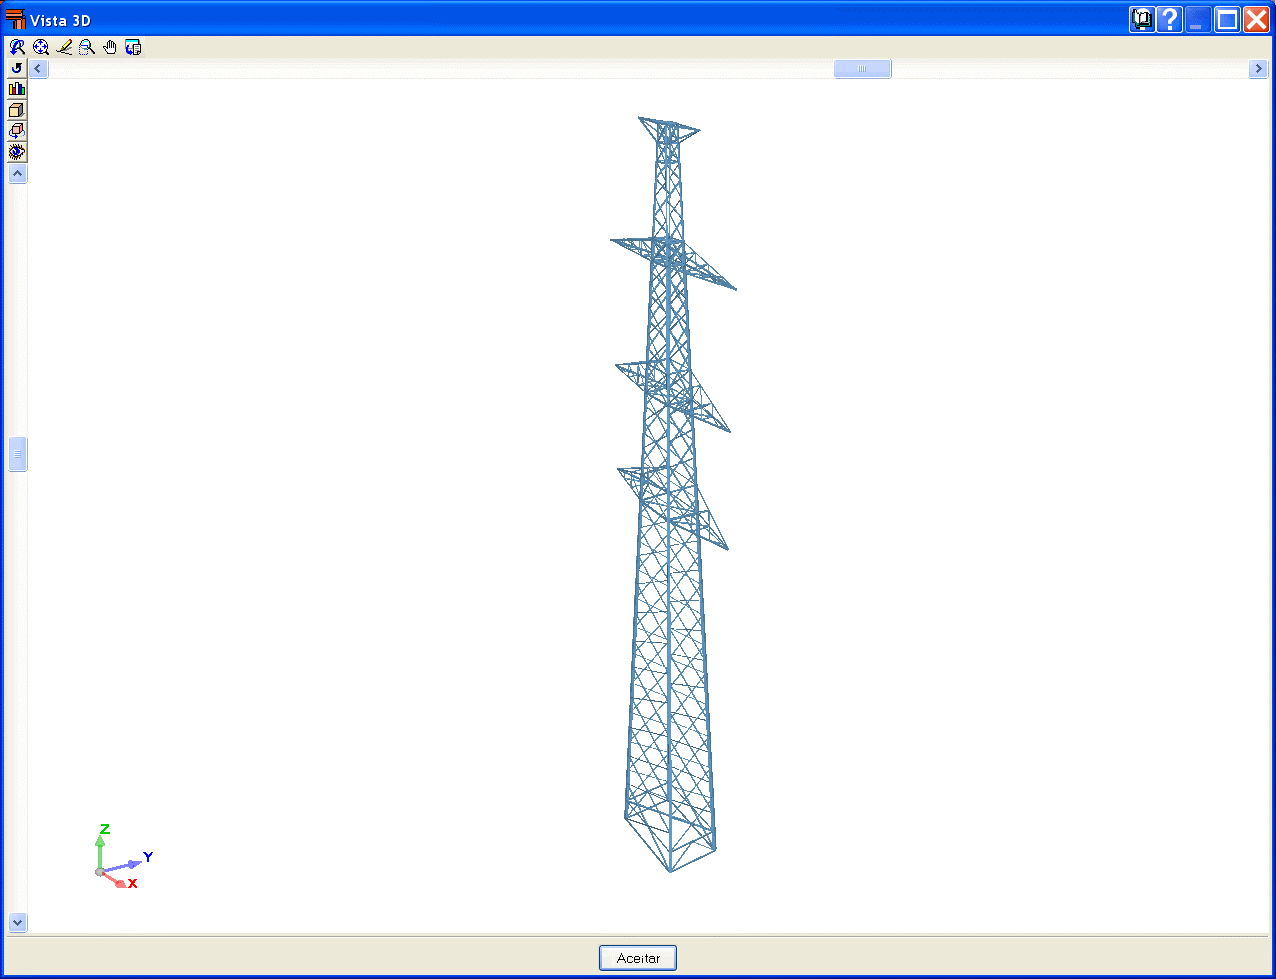Select the zoom window magnifier tool
Screen dimensions: 1276x979
pos(87,47)
